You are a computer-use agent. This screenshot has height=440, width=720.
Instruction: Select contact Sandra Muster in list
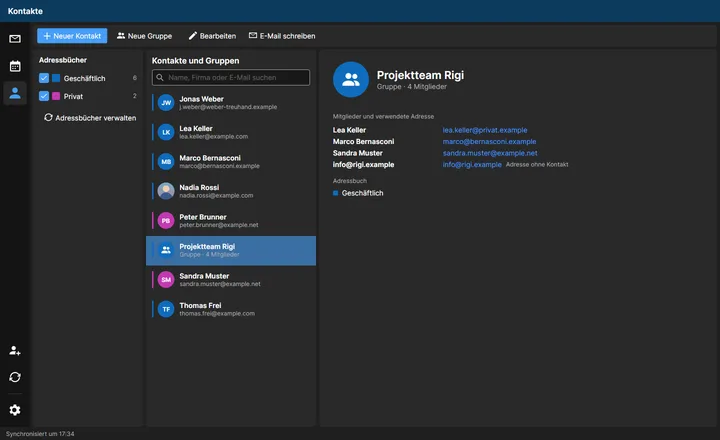[x=231, y=280]
